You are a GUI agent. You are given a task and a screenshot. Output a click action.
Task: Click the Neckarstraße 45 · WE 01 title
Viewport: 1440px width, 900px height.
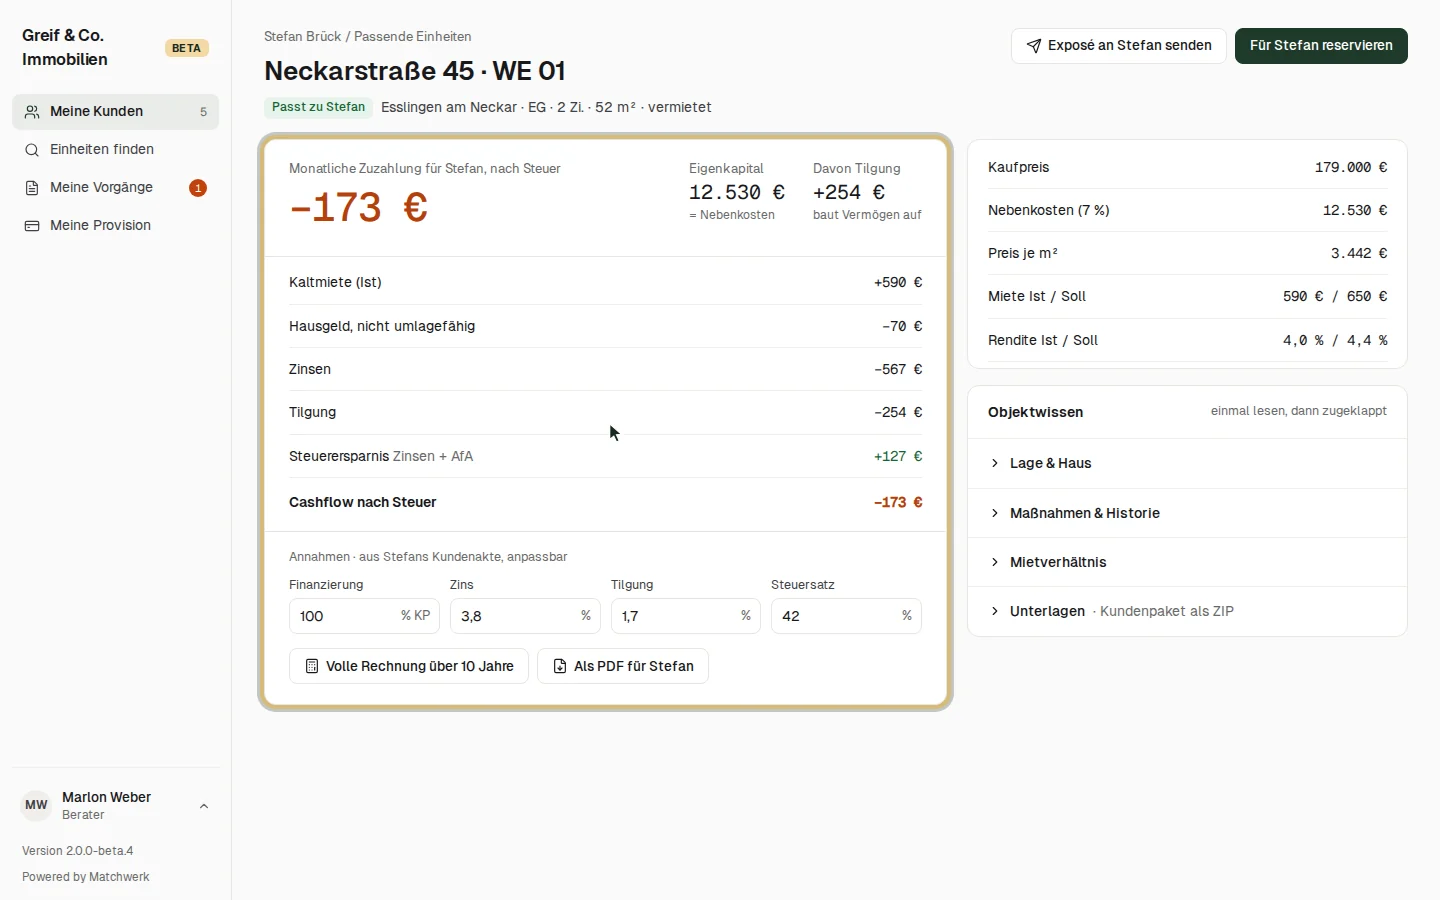pos(415,71)
